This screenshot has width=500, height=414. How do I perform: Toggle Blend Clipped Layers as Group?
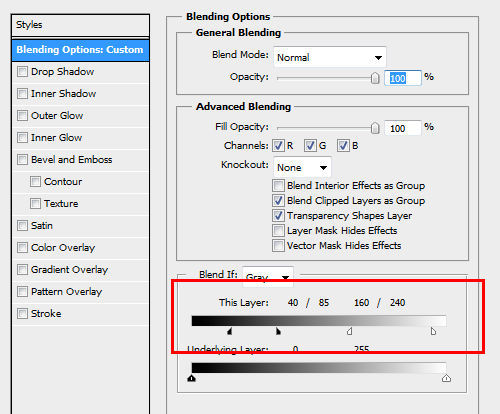pyautogui.click(x=278, y=201)
